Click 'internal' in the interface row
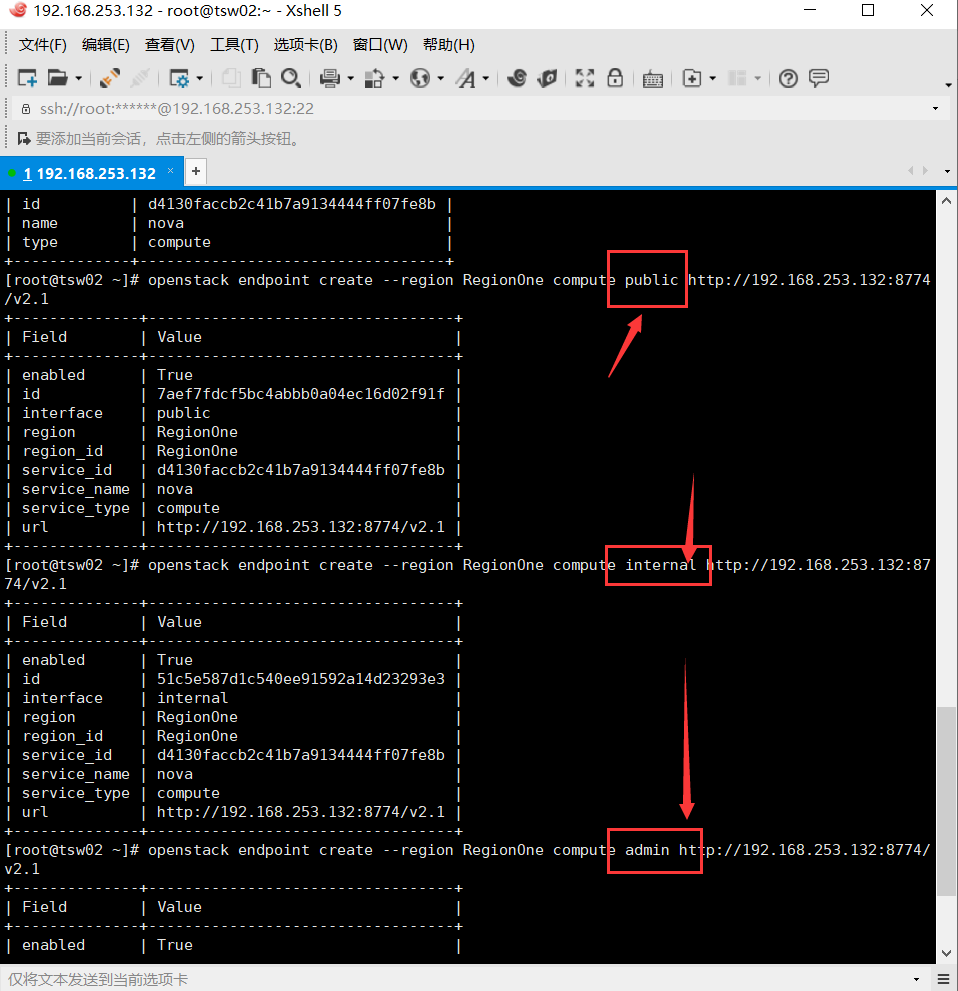Screen dimensions: 958x991 [193, 698]
